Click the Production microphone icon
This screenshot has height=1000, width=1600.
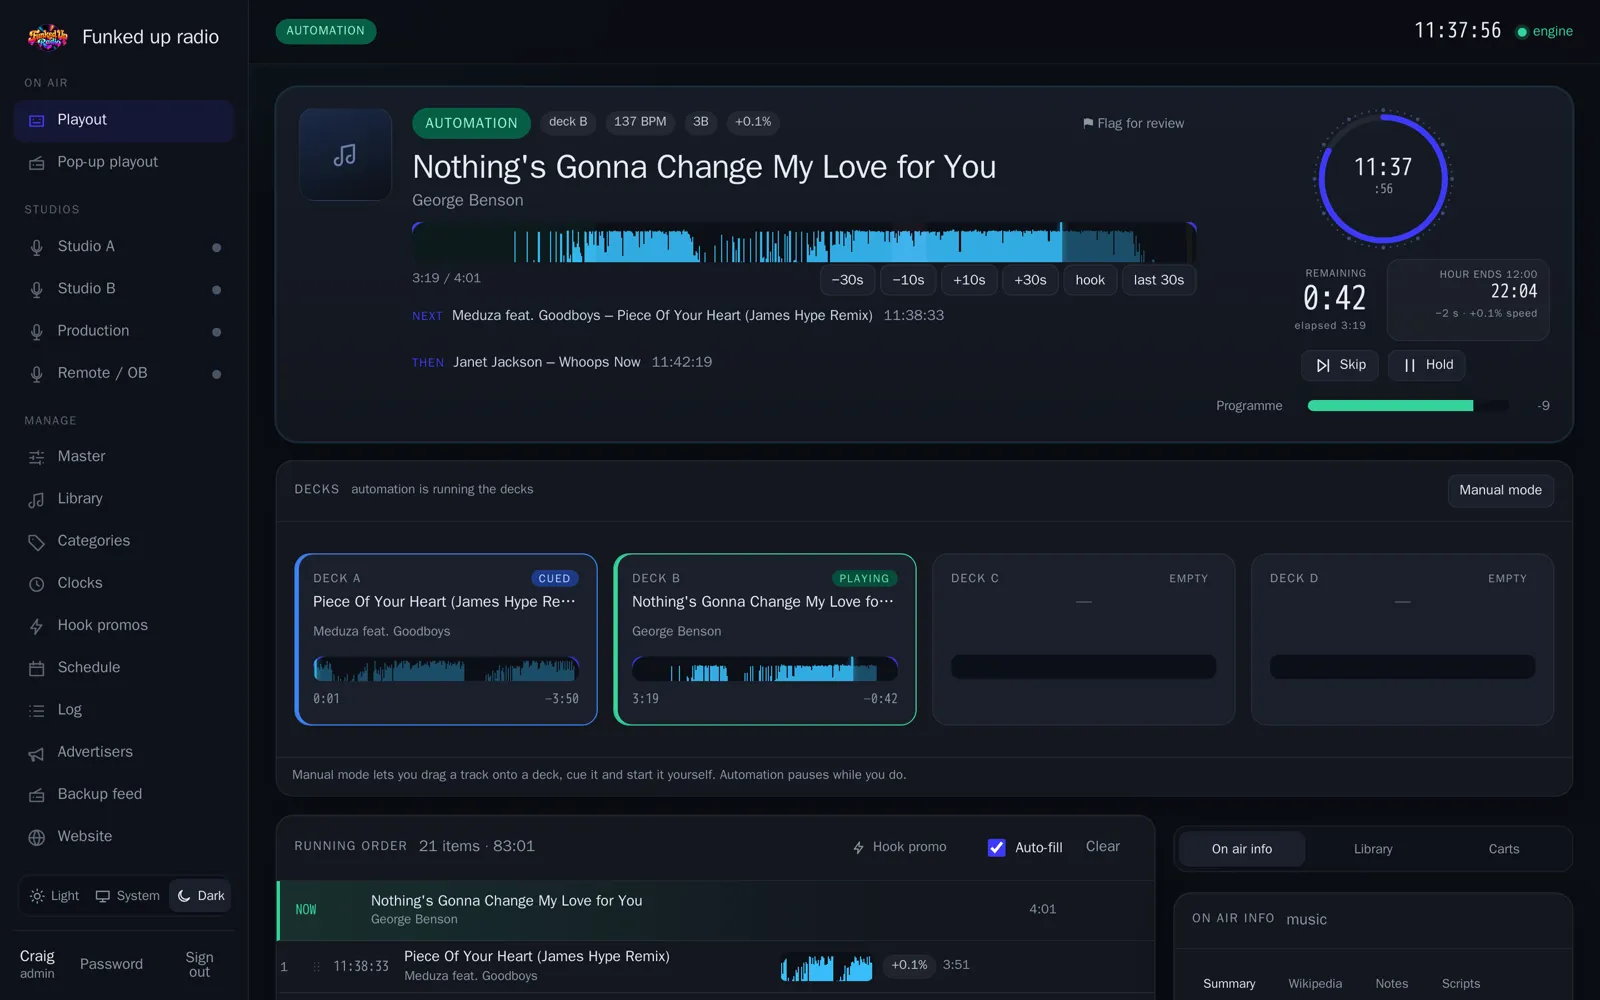pos(37,331)
